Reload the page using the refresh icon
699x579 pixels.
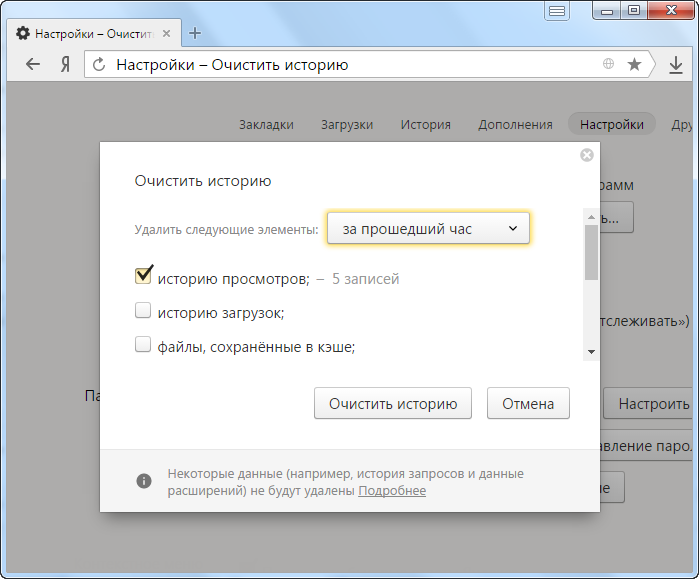tap(98, 65)
